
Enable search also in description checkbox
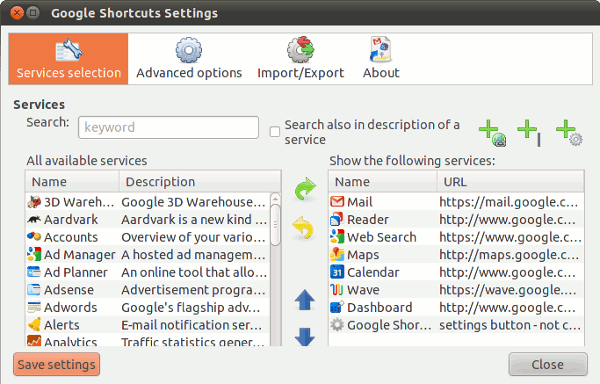point(275,132)
